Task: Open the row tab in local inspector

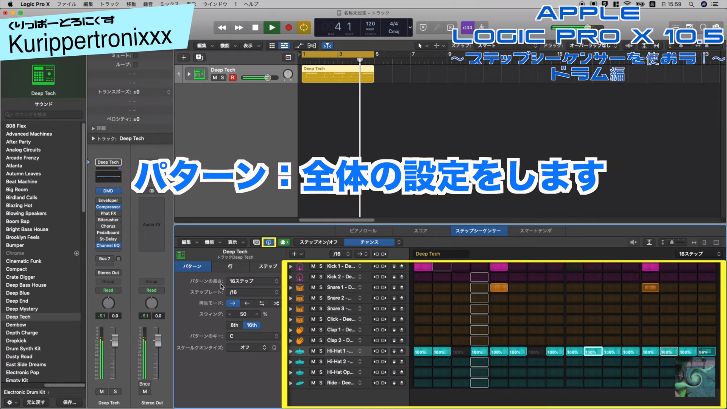Action: coord(230,267)
